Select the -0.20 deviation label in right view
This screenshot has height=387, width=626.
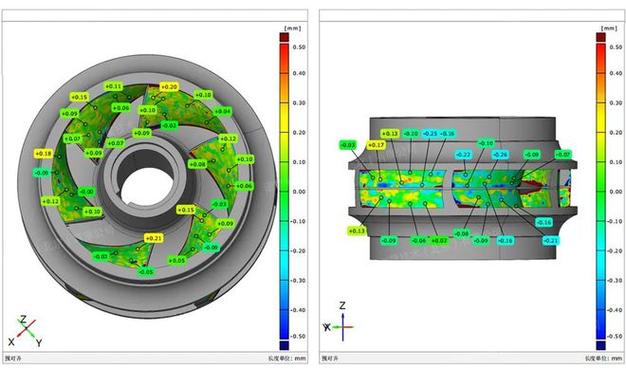pyautogui.click(x=411, y=134)
